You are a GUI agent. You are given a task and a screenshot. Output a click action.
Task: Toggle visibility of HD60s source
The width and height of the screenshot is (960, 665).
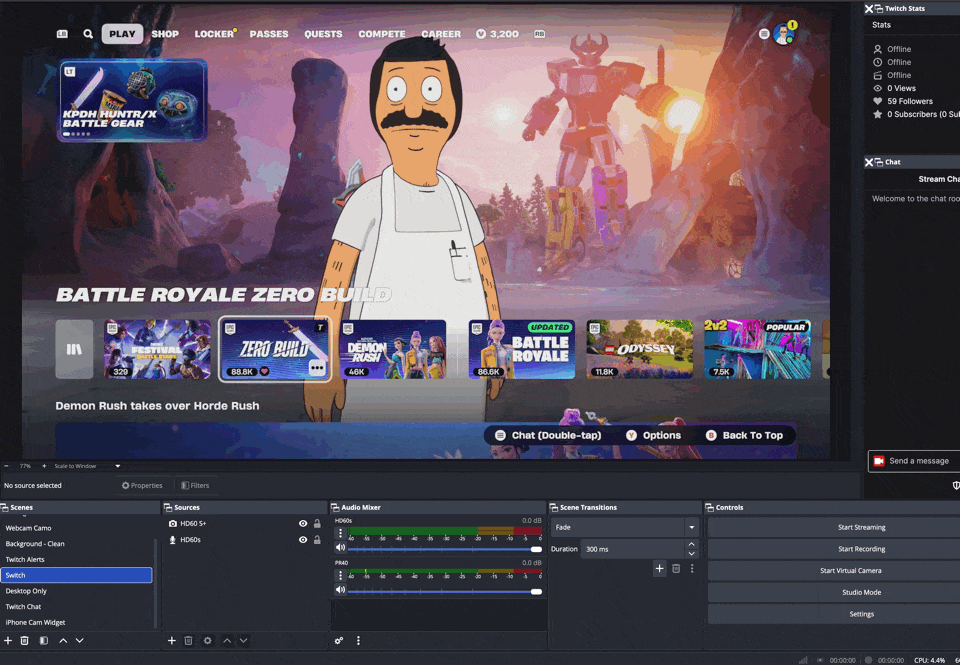[303, 539]
